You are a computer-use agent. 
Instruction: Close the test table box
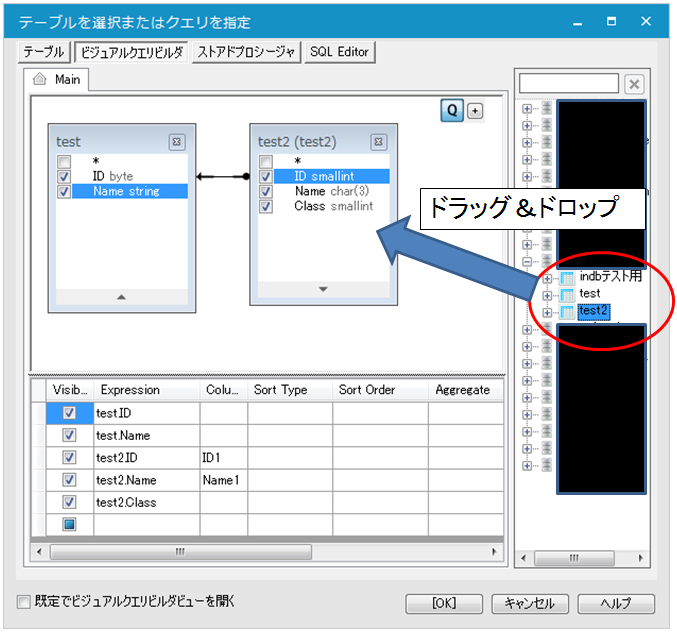click(x=176, y=142)
